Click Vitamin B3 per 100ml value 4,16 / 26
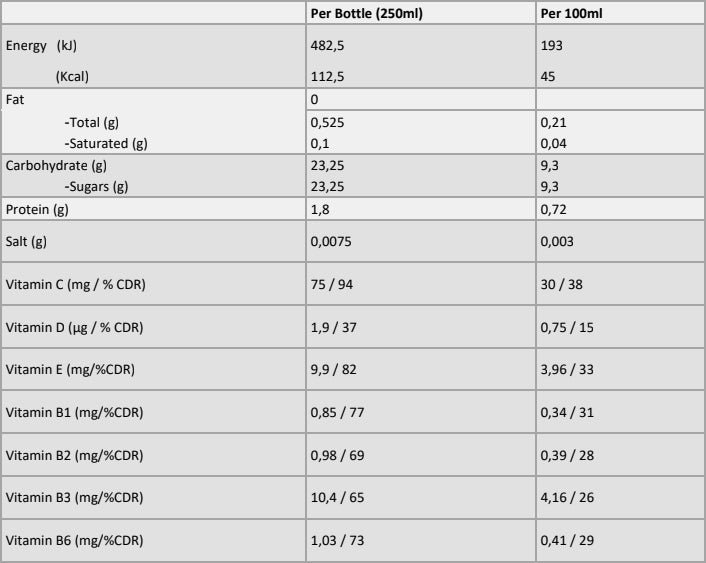The image size is (706, 563). point(567,498)
